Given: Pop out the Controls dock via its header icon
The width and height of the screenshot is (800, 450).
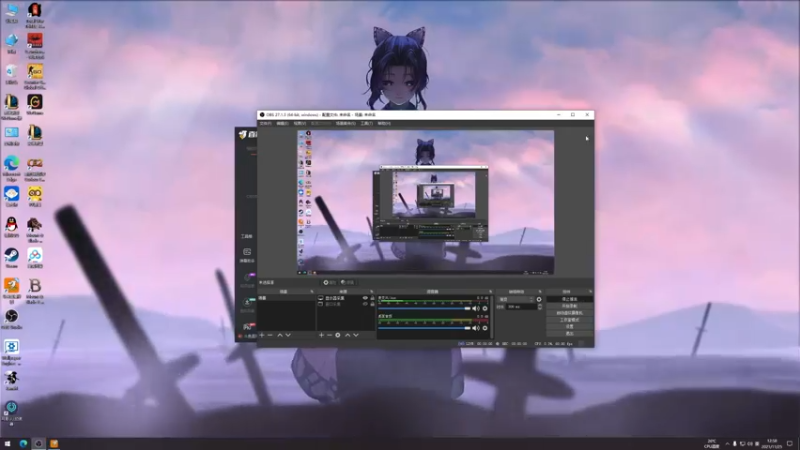Looking at the screenshot, I should [590, 292].
